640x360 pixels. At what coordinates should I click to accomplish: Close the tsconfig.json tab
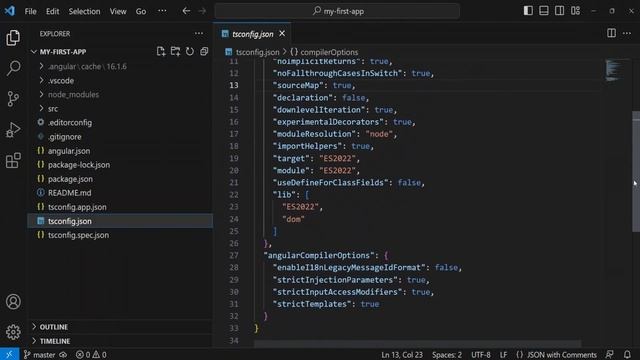tap(282, 33)
